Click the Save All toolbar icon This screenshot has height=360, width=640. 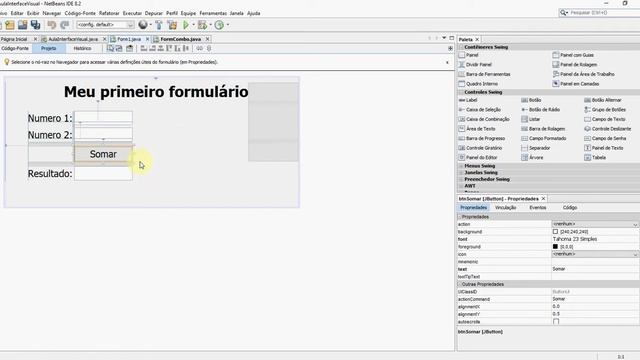[x=36, y=25]
